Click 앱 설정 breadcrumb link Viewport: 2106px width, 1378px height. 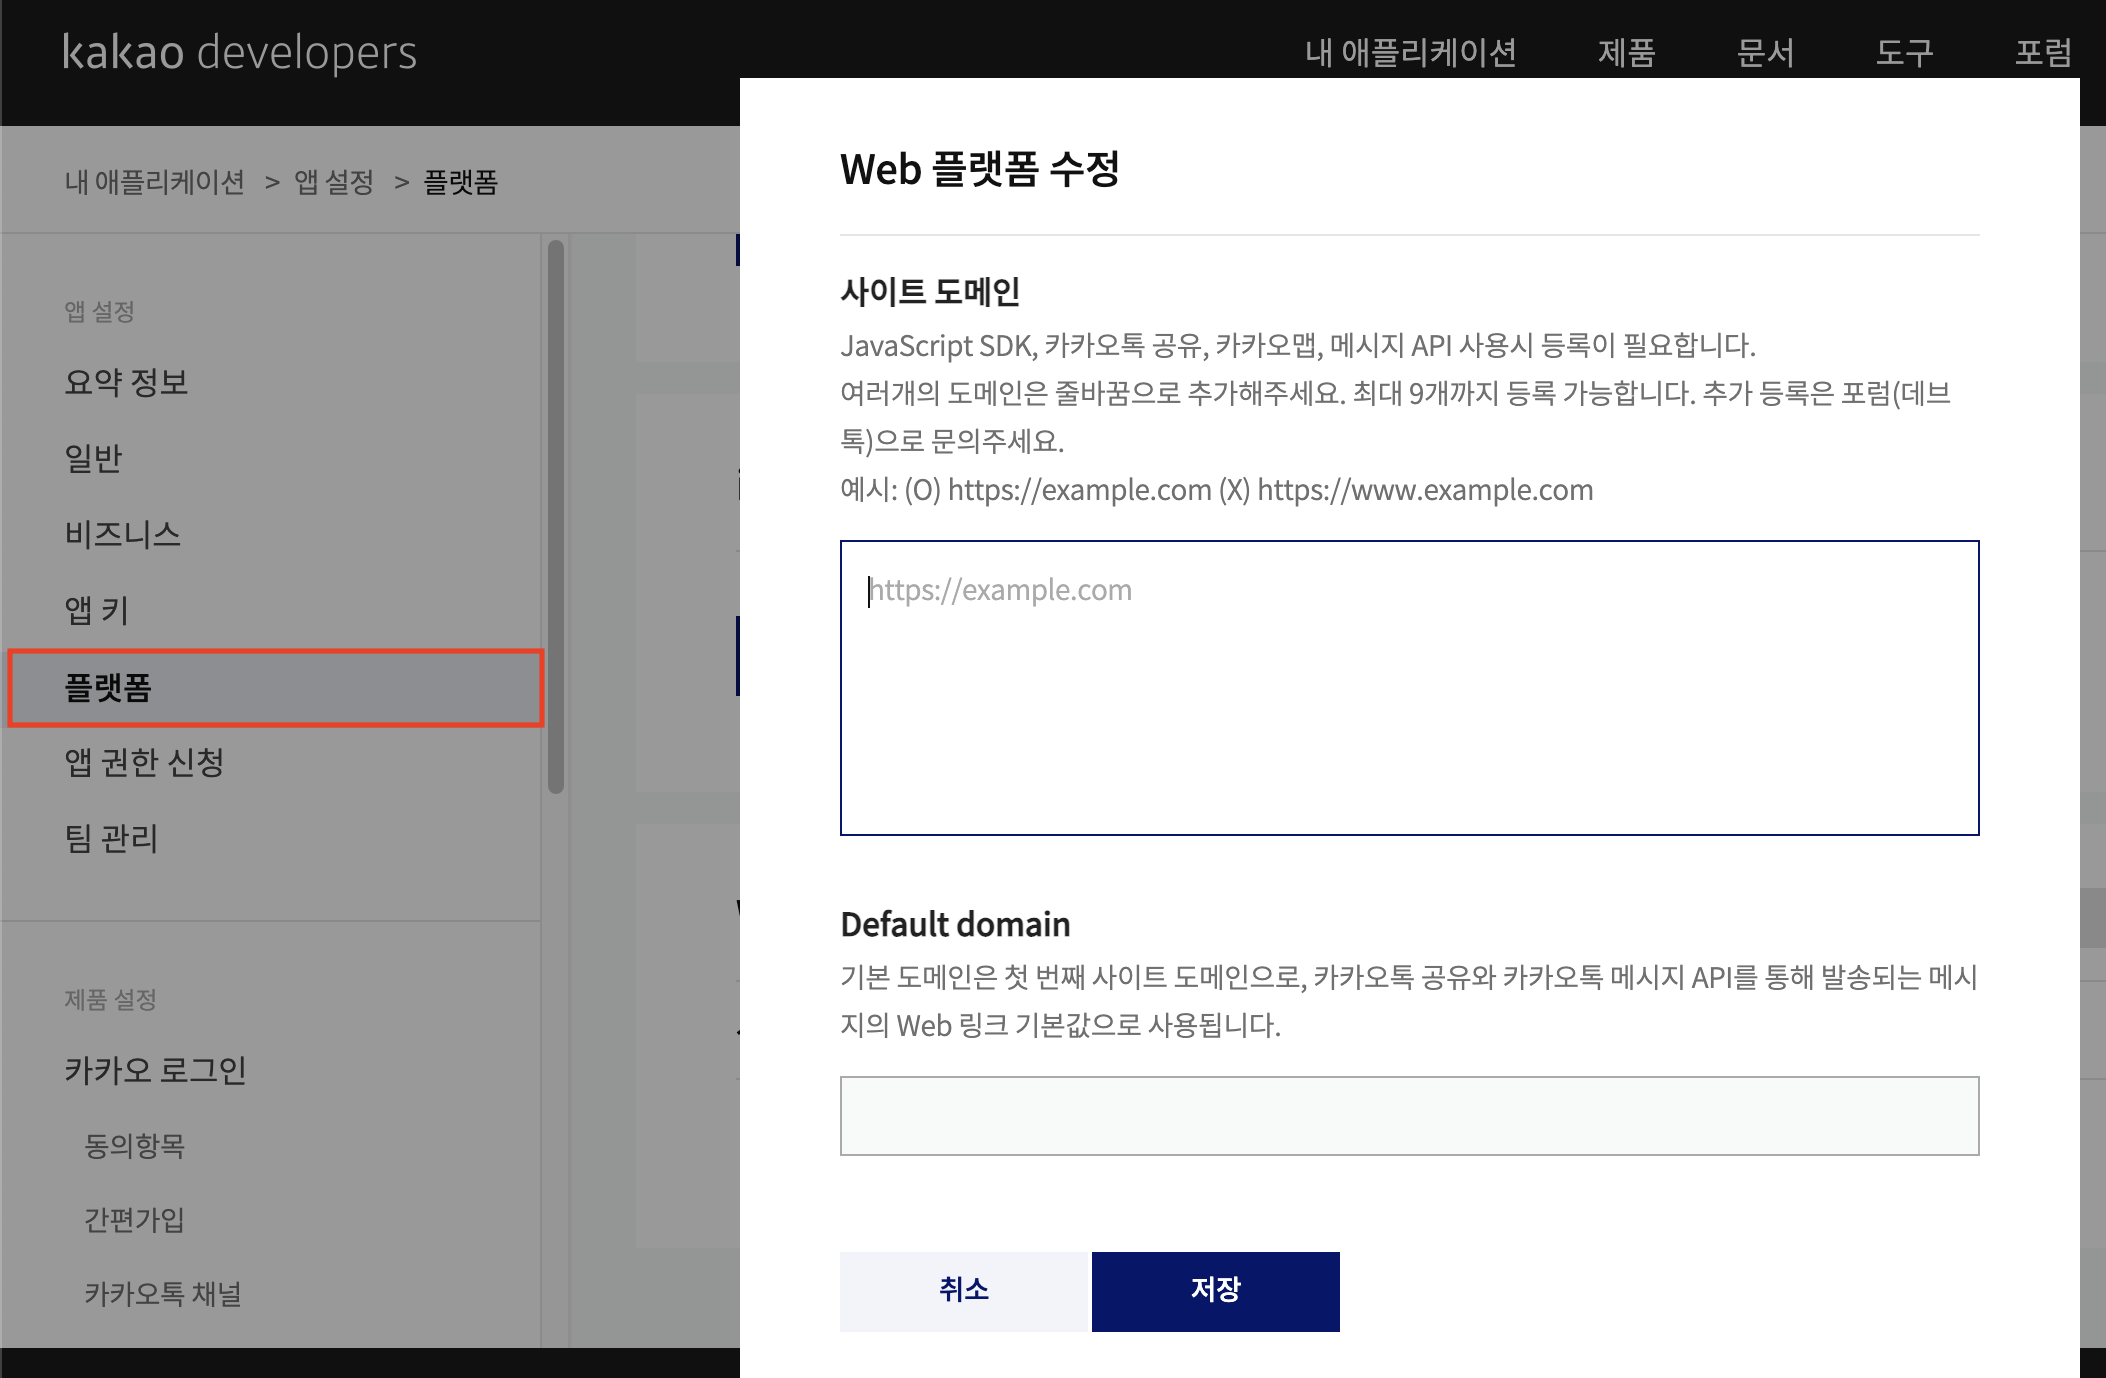coord(333,182)
